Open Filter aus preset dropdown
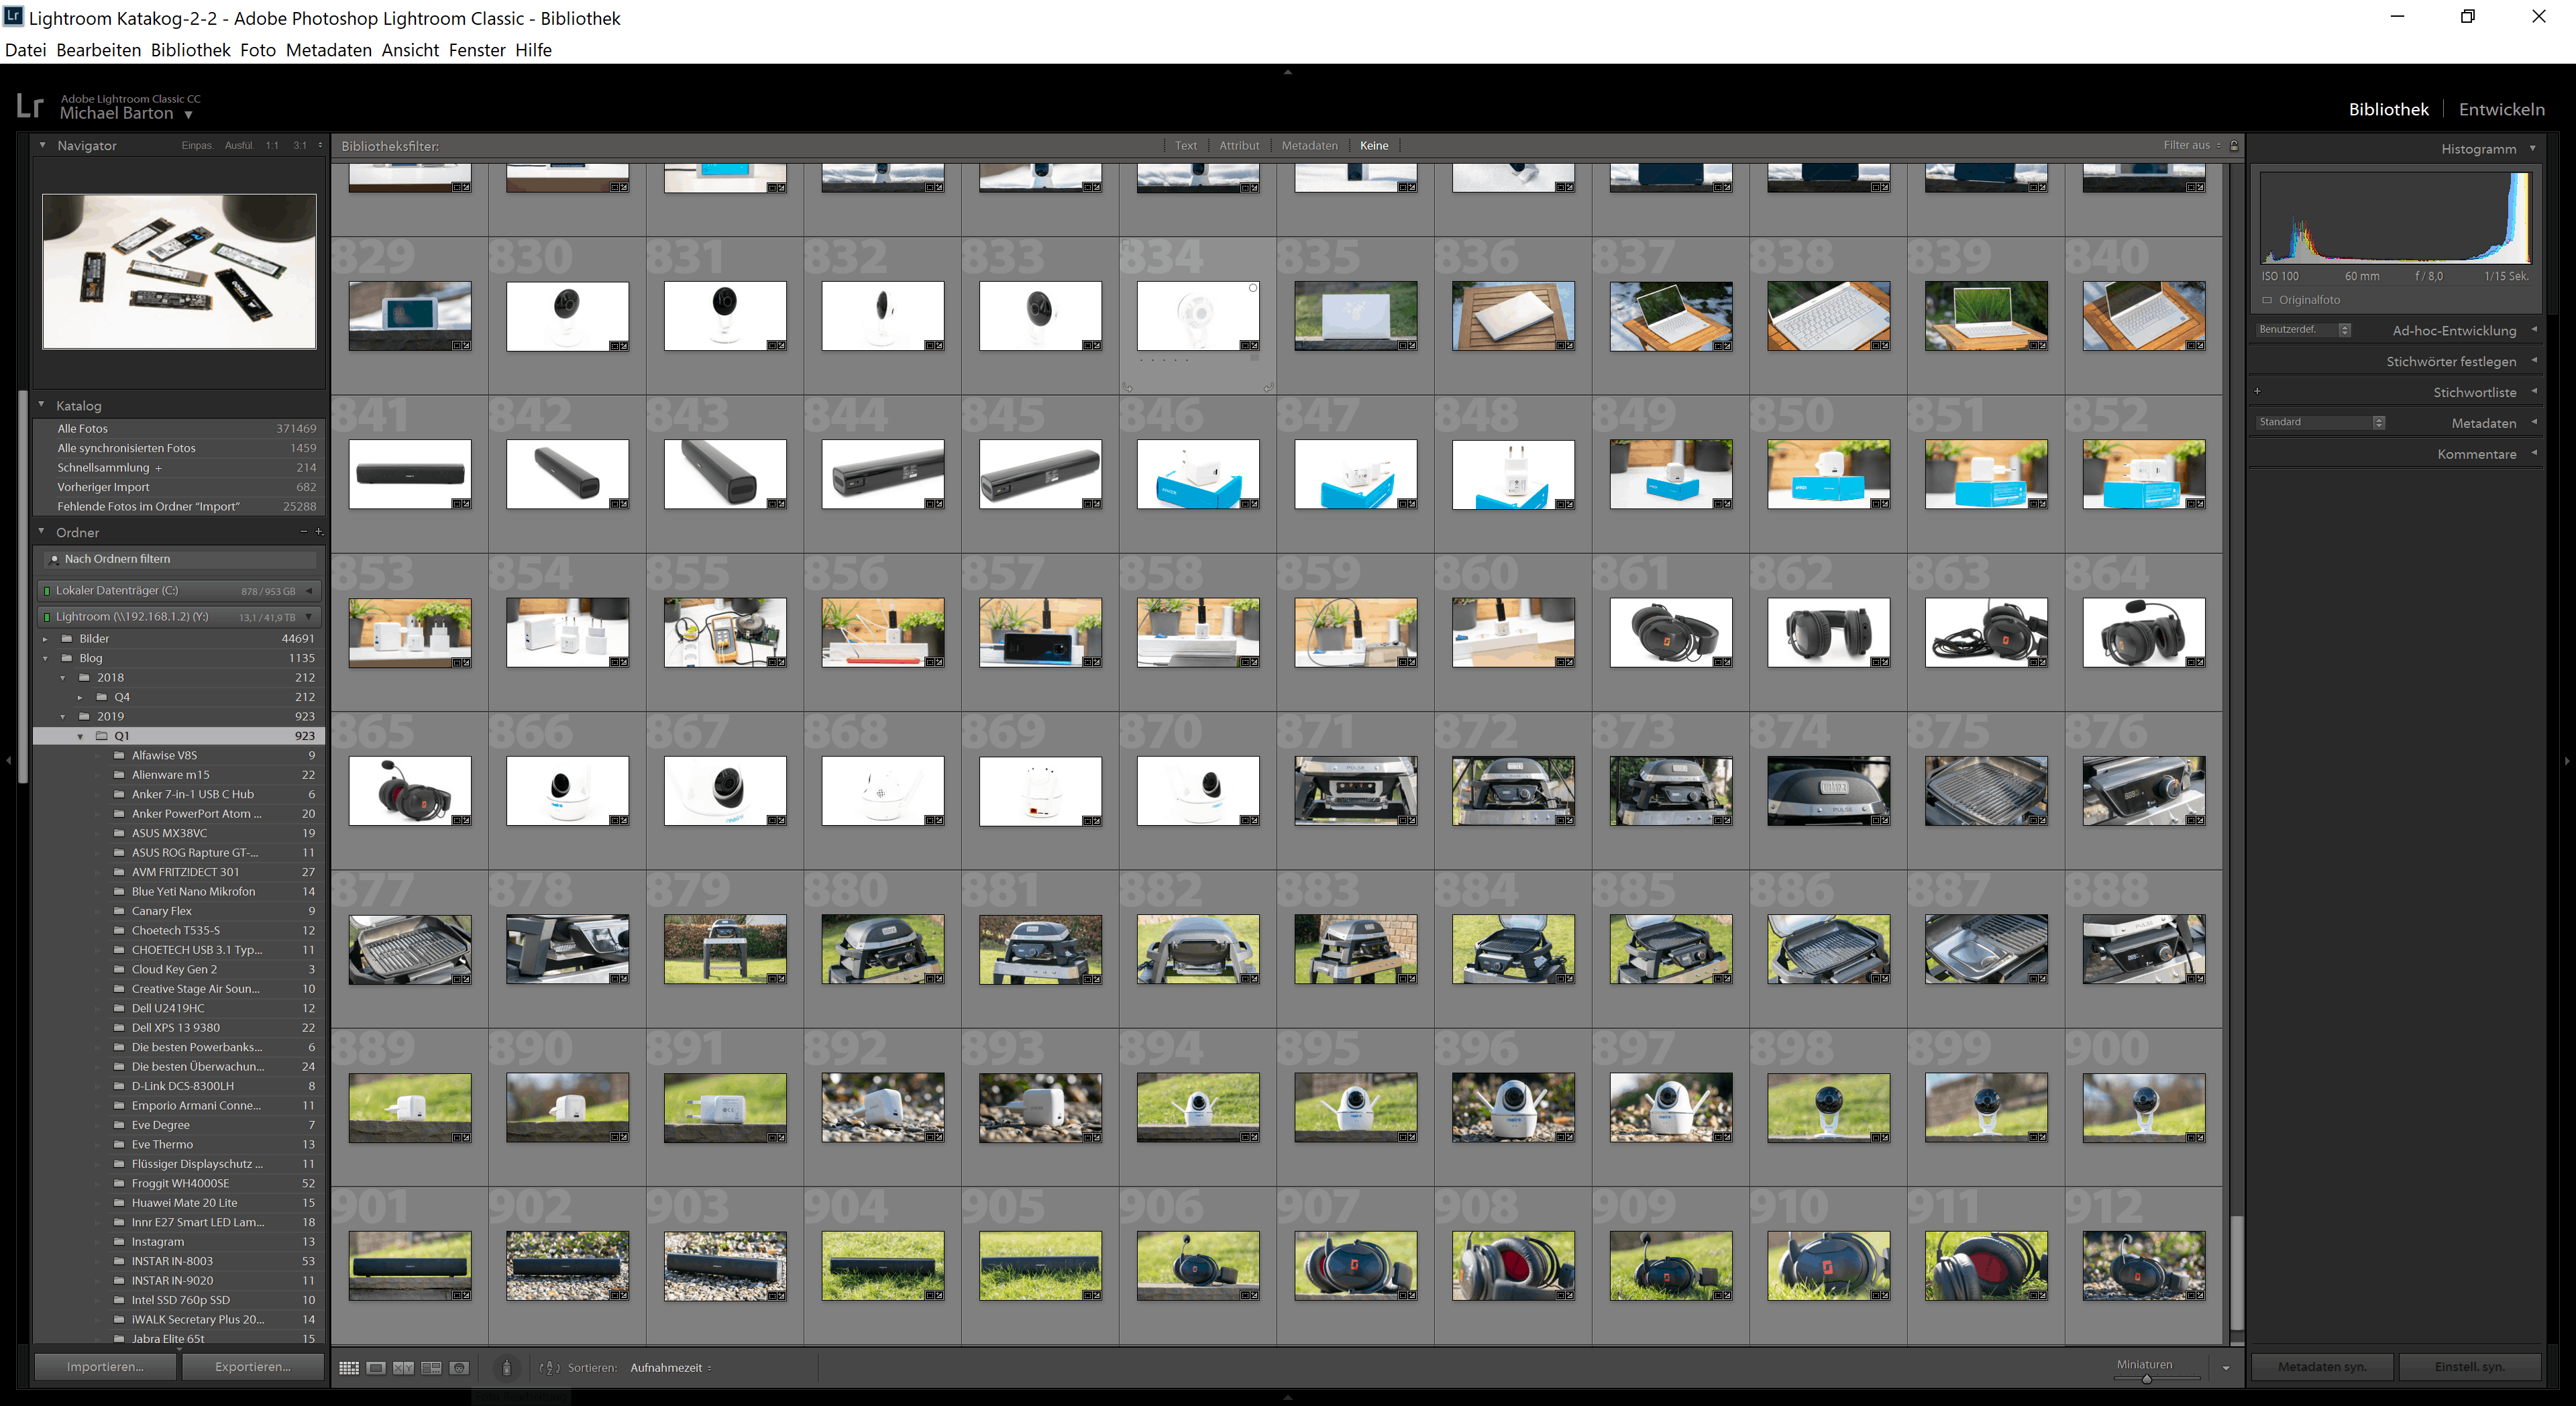This screenshot has height=1406, width=2576. tap(2192, 146)
